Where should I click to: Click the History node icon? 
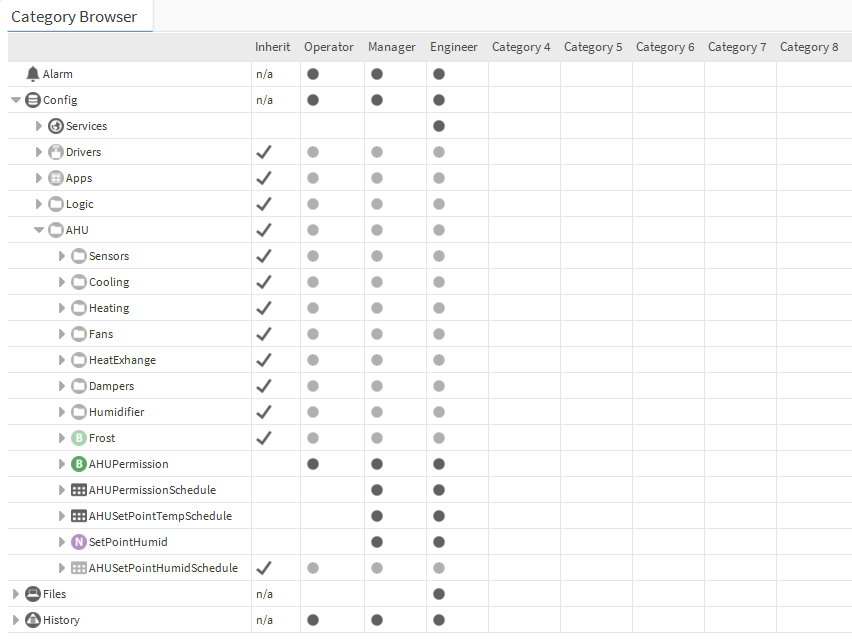(x=33, y=619)
